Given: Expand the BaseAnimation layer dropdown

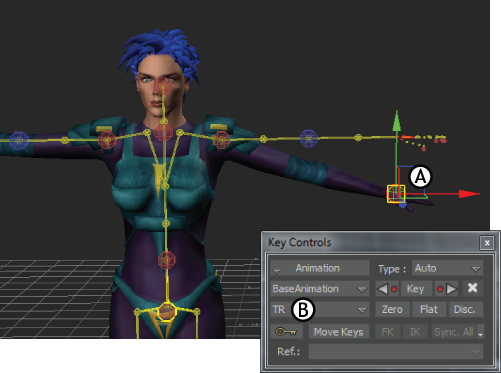Looking at the screenshot, I should [320, 289].
